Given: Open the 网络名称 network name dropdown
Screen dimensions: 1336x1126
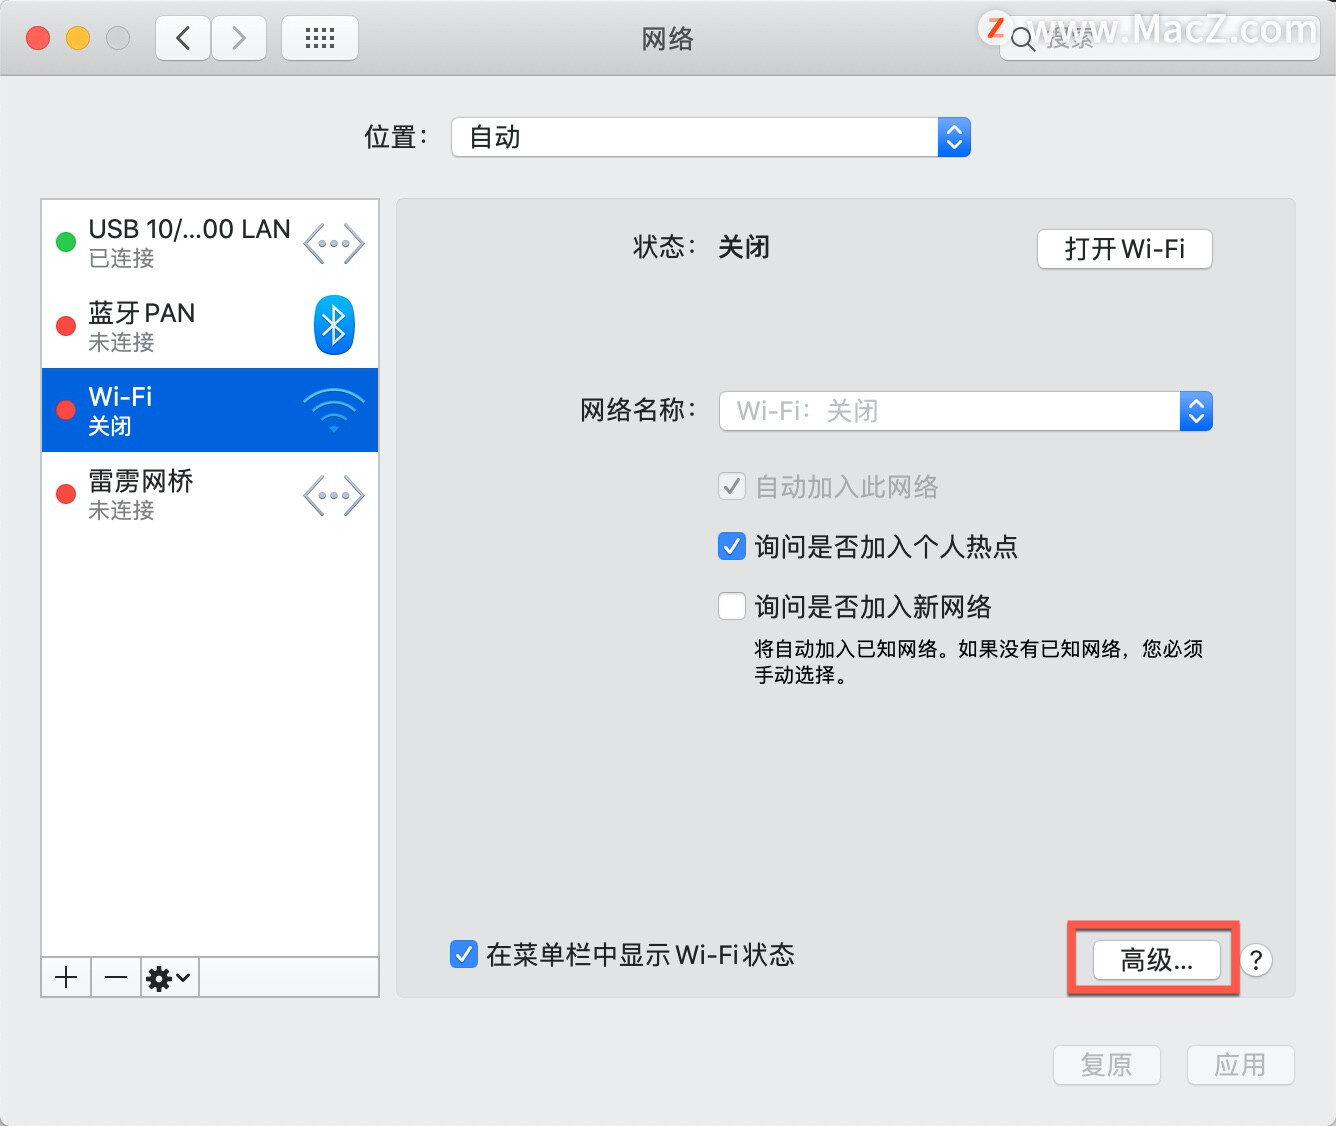Looking at the screenshot, I should pos(1196,410).
